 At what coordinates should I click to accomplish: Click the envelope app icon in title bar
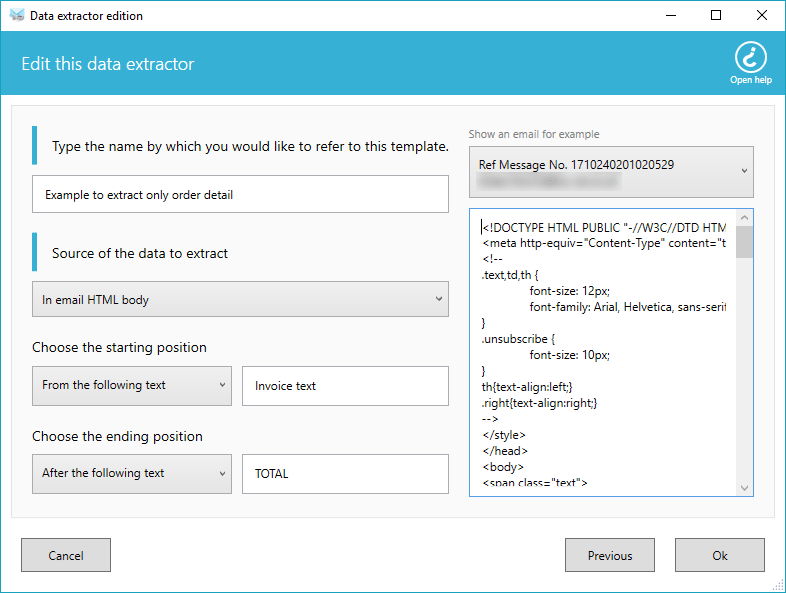click(17, 16)
